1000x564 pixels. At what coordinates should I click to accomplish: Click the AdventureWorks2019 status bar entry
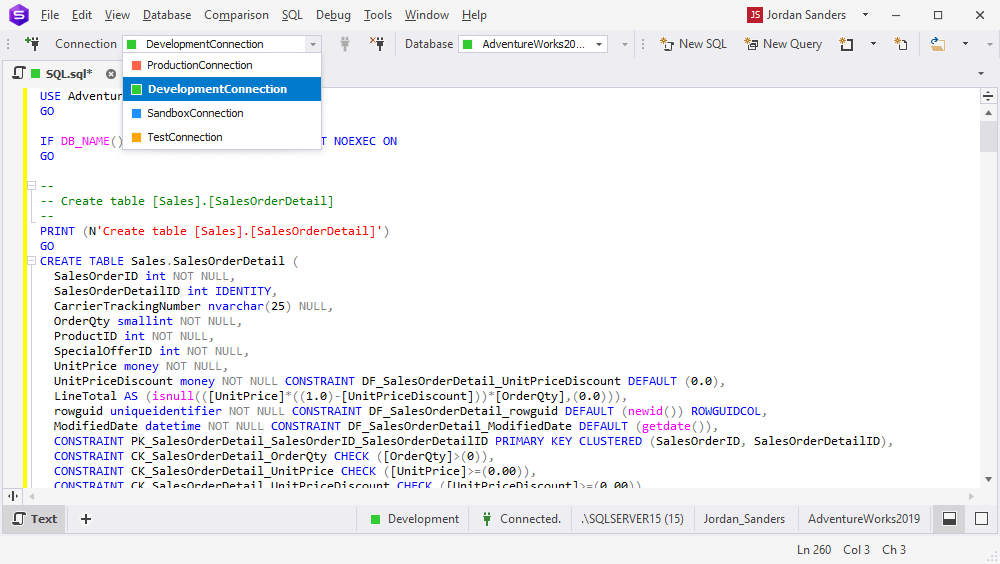tap(864, 519)
